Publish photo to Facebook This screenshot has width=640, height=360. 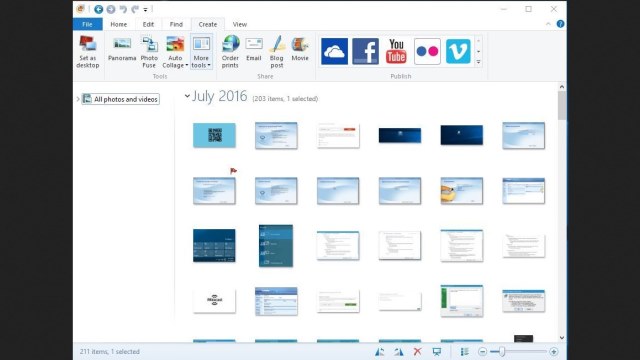point(365,51)
